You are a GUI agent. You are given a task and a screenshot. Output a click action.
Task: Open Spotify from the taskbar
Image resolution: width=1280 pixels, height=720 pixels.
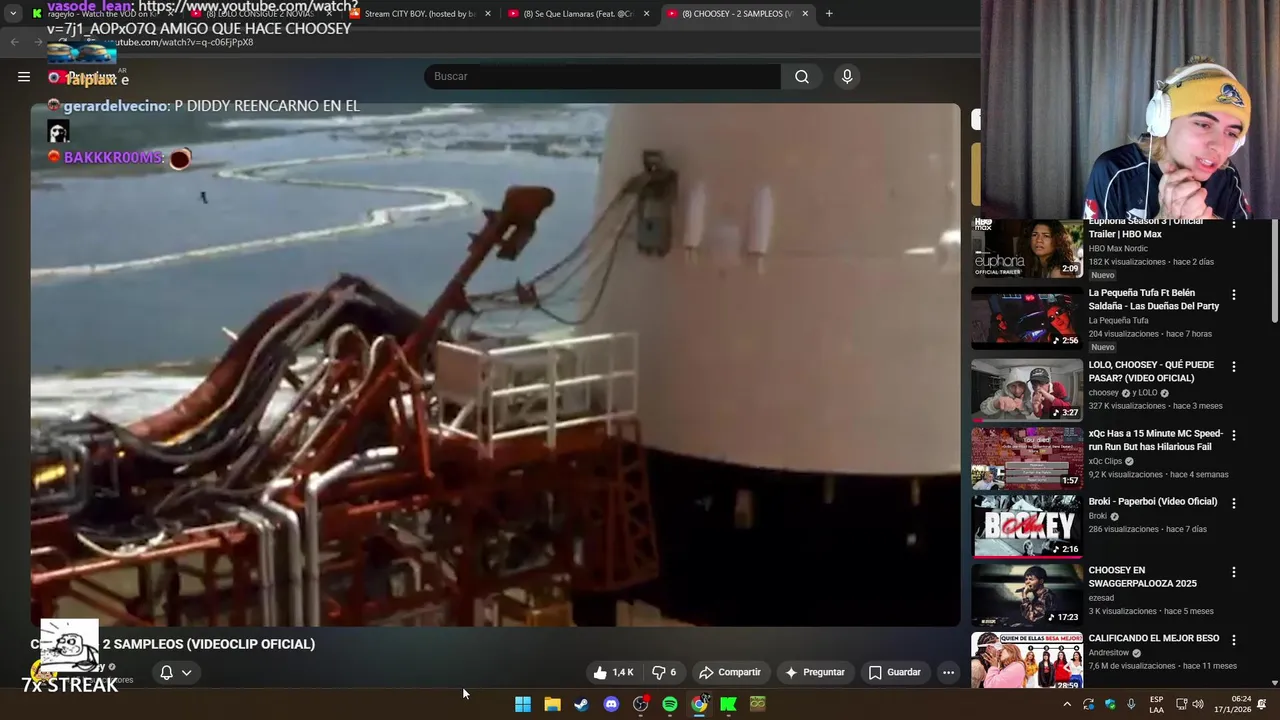[670, 704]
